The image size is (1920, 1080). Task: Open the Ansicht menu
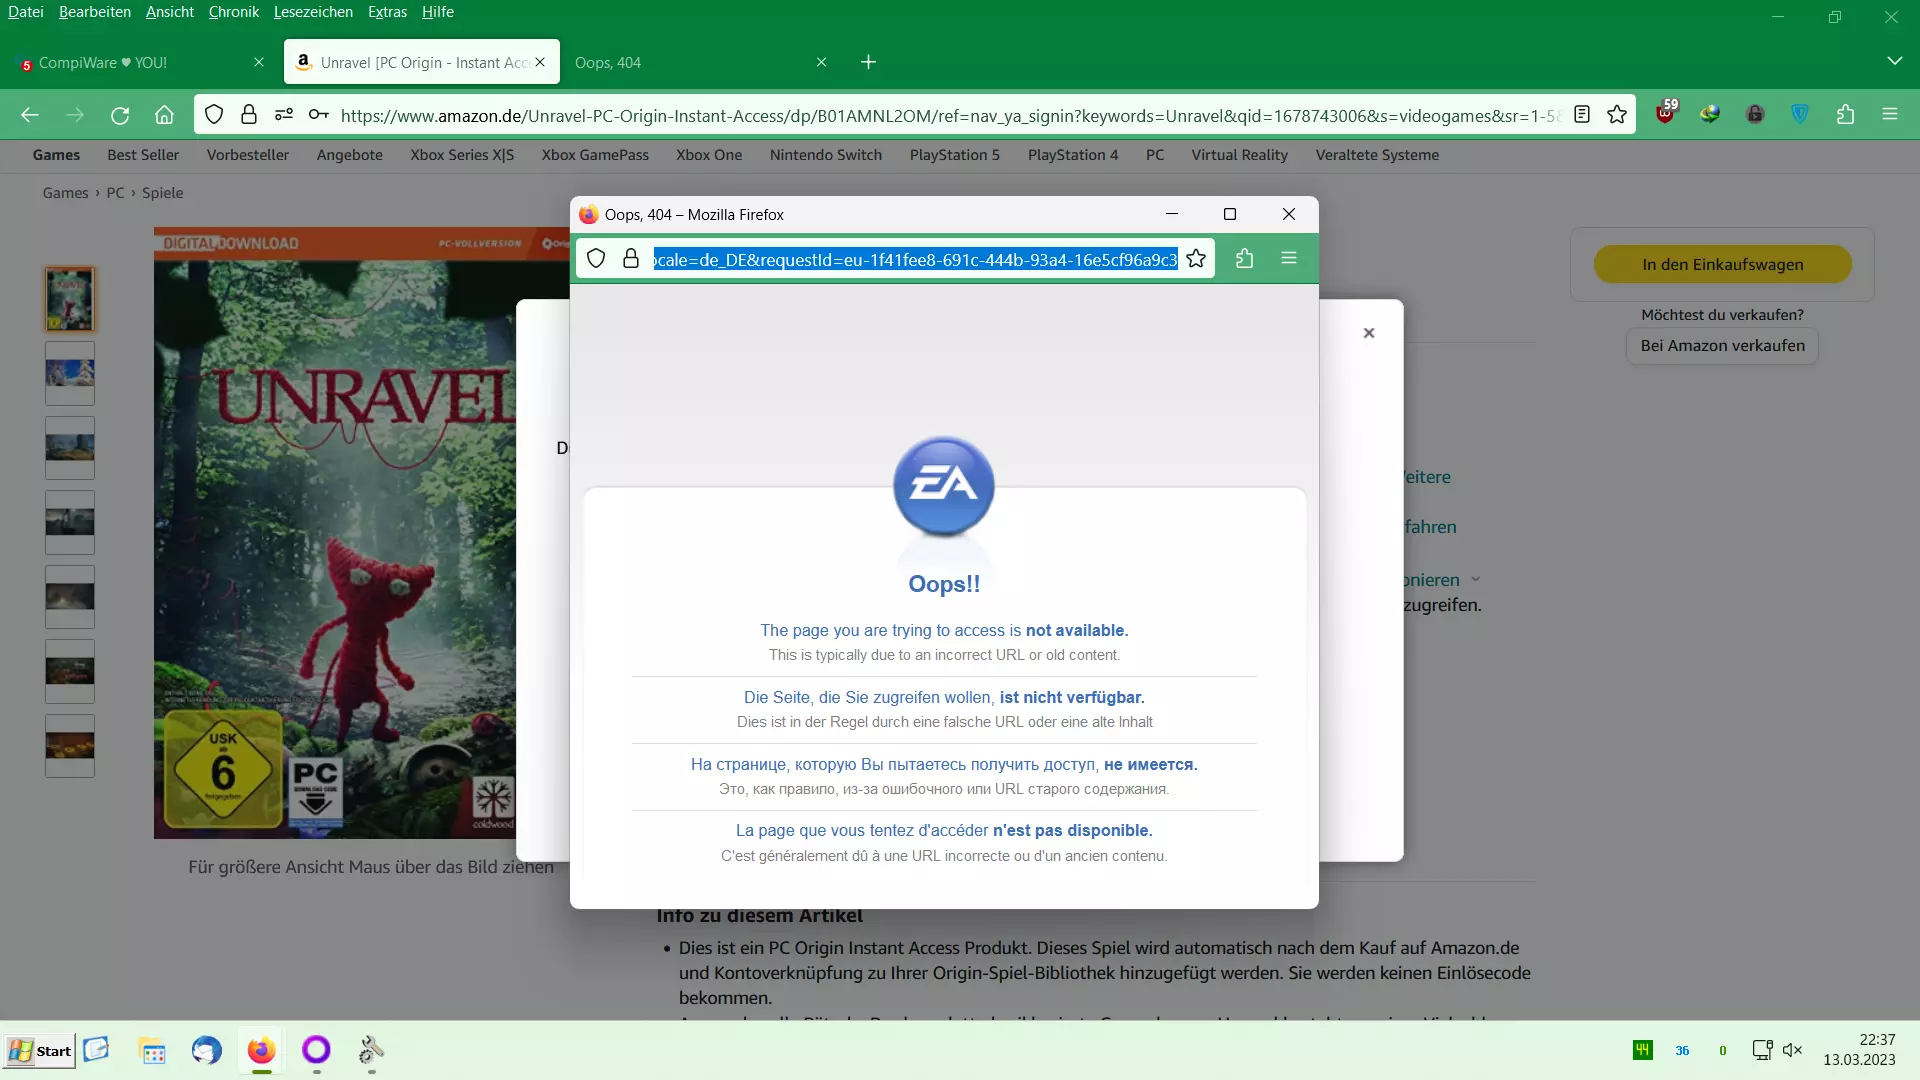tap(170, 12)
